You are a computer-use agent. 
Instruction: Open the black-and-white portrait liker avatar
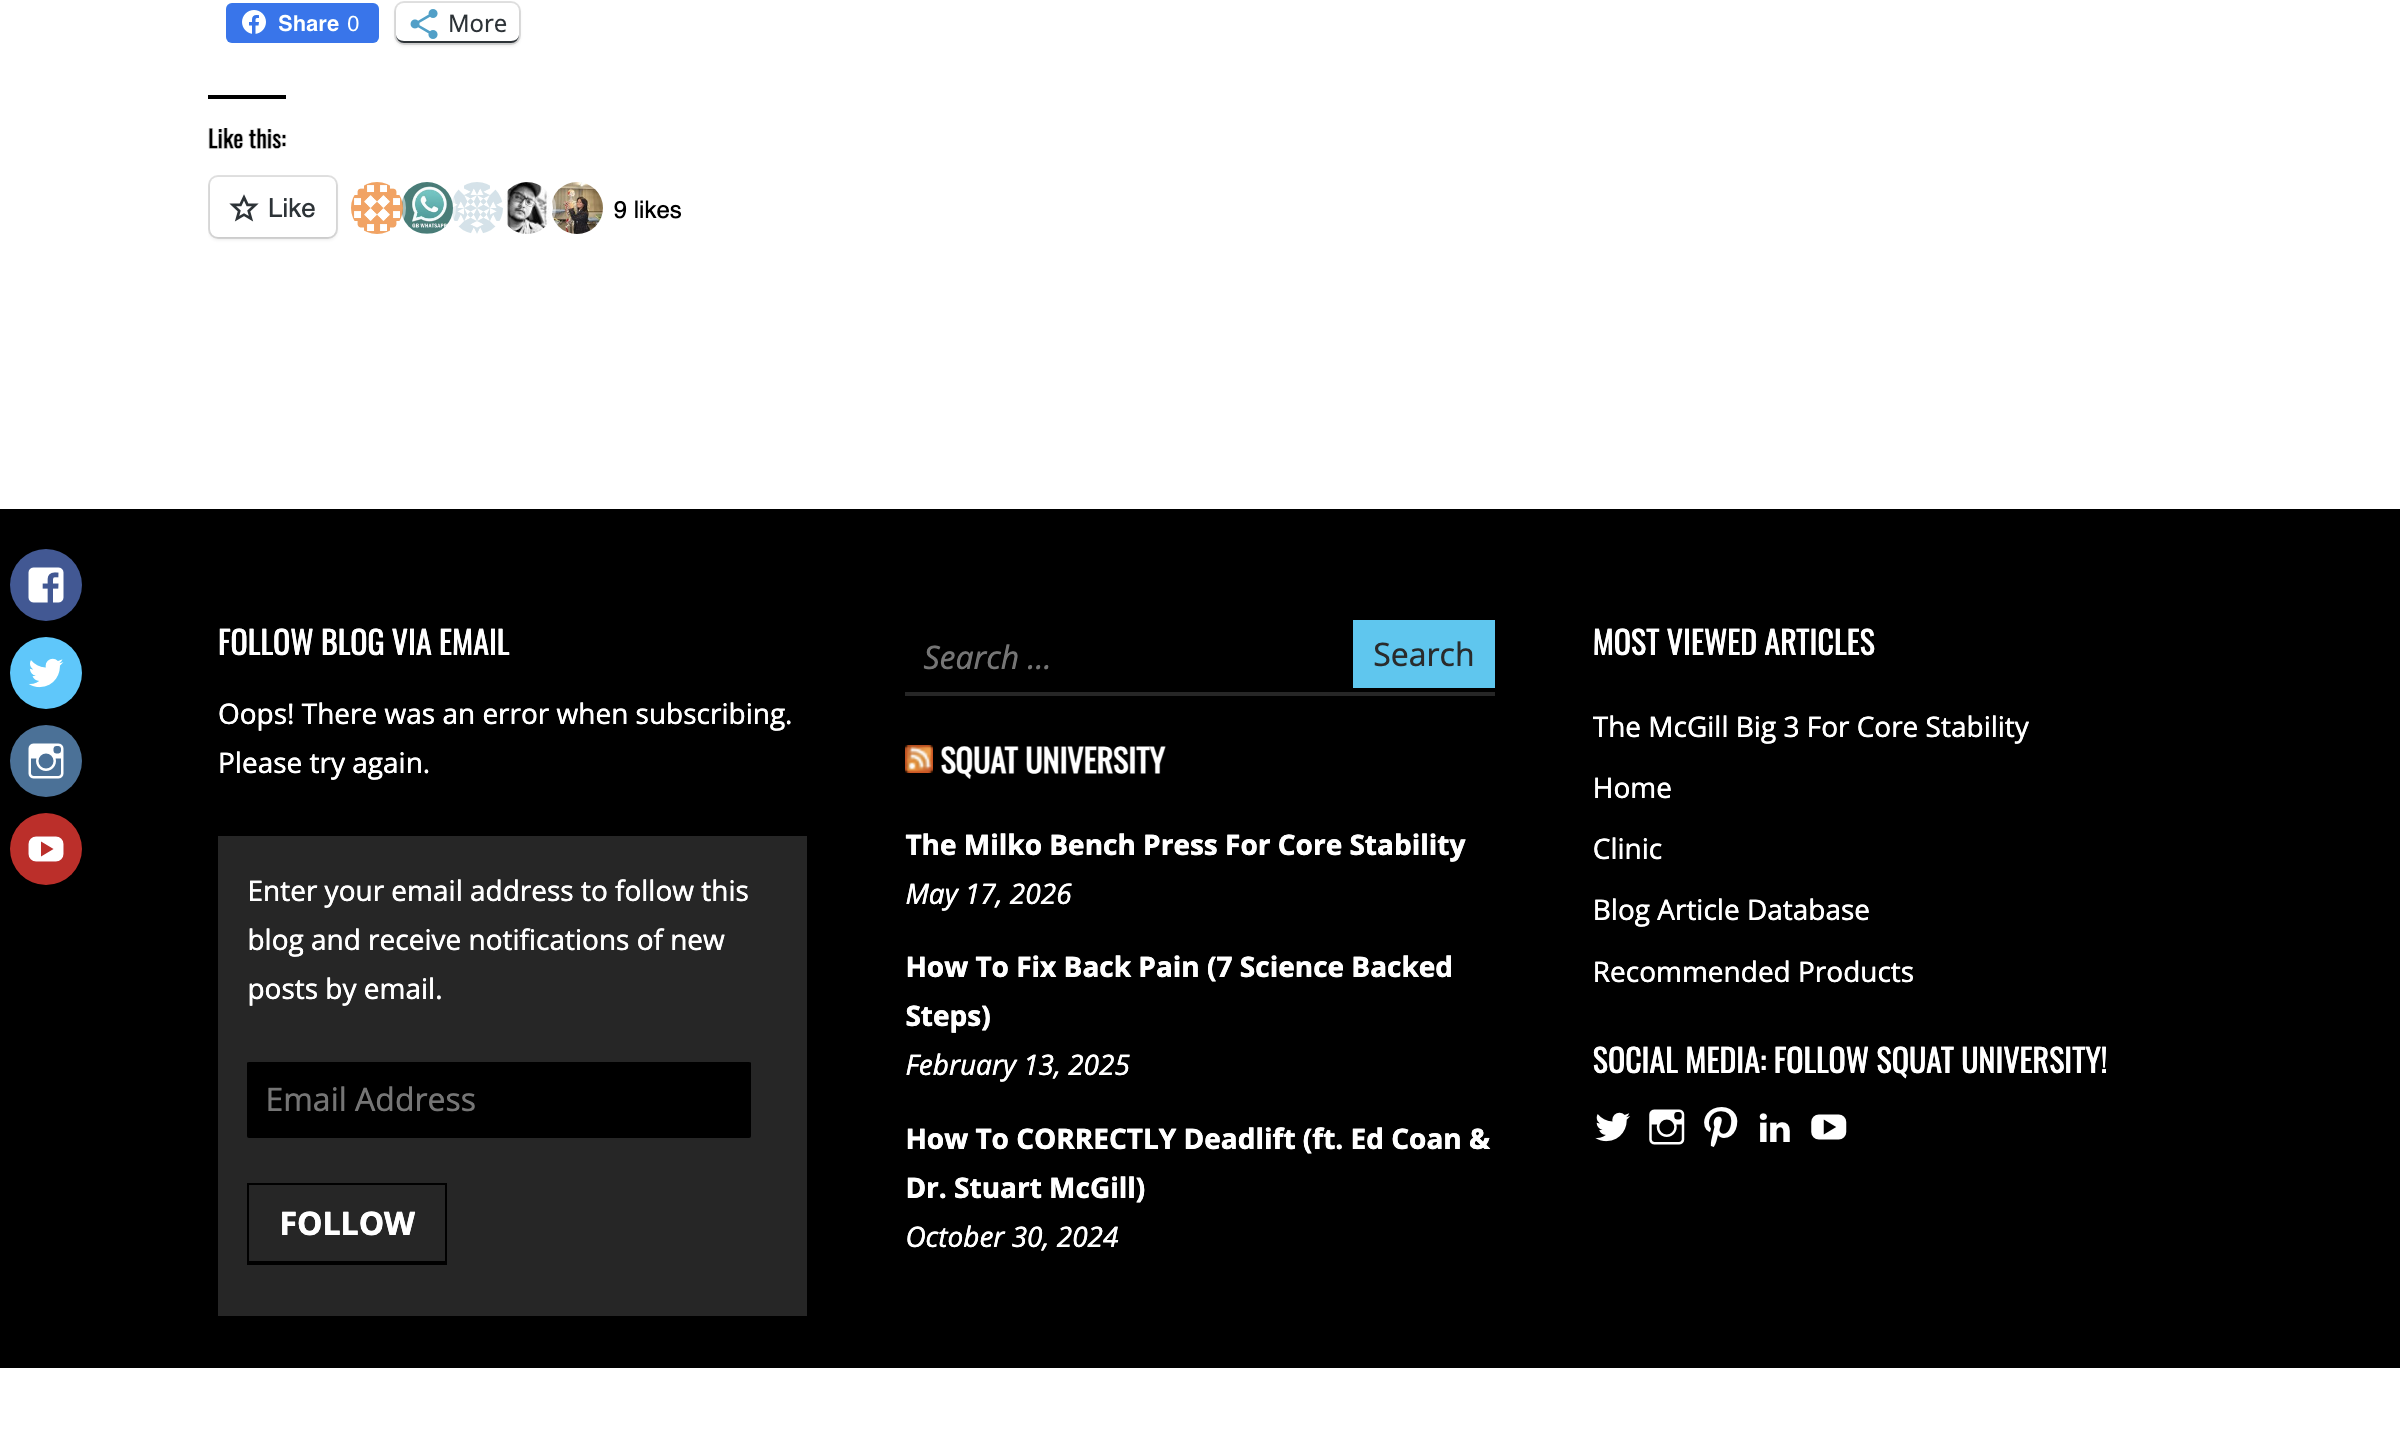click(x=527, y=208)
